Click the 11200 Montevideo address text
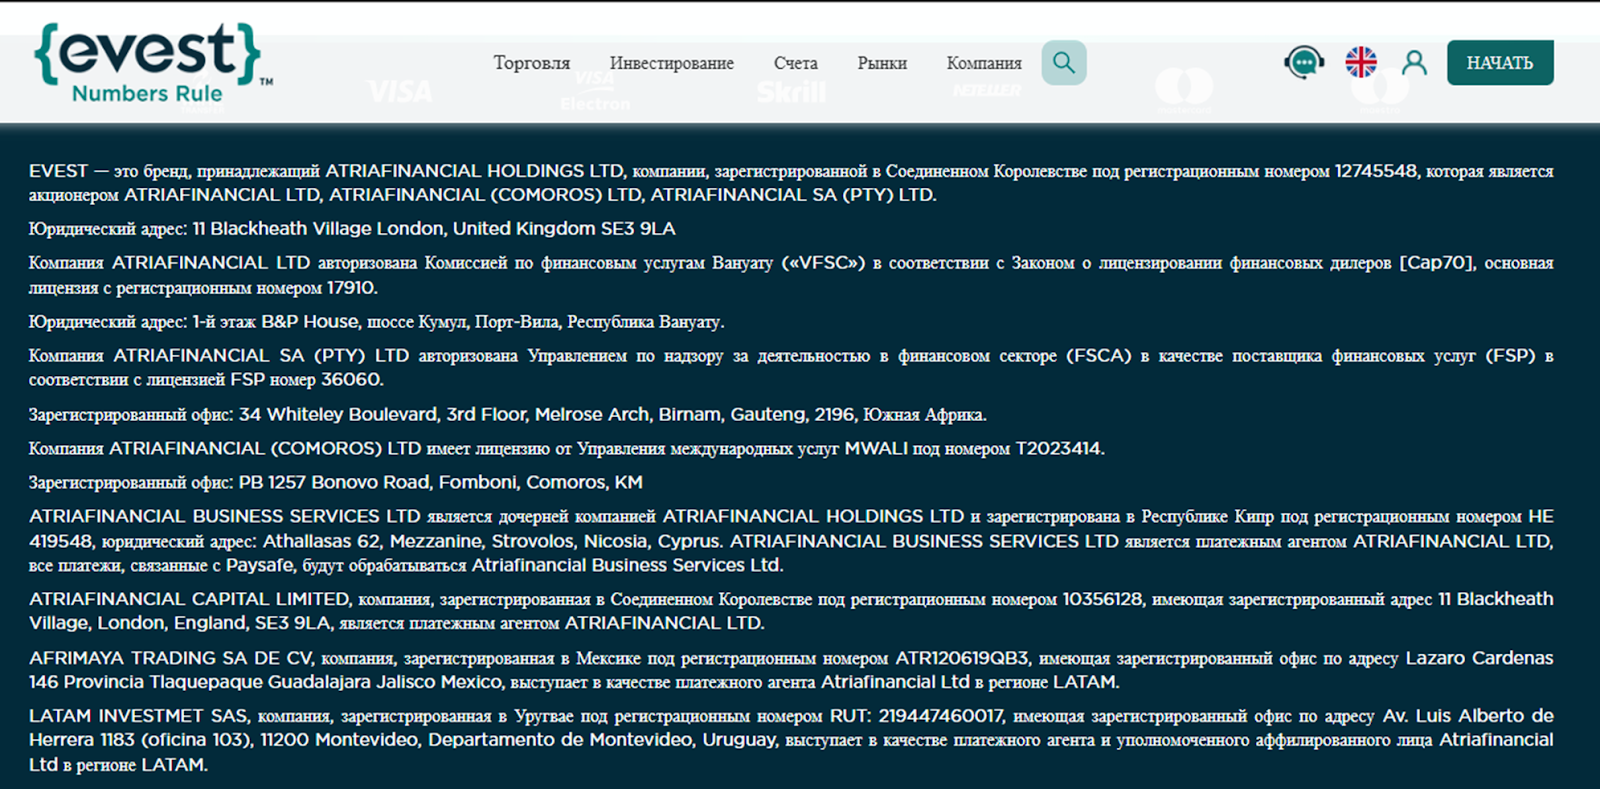This screenshot has height=789, width=1600. point(339,740)
